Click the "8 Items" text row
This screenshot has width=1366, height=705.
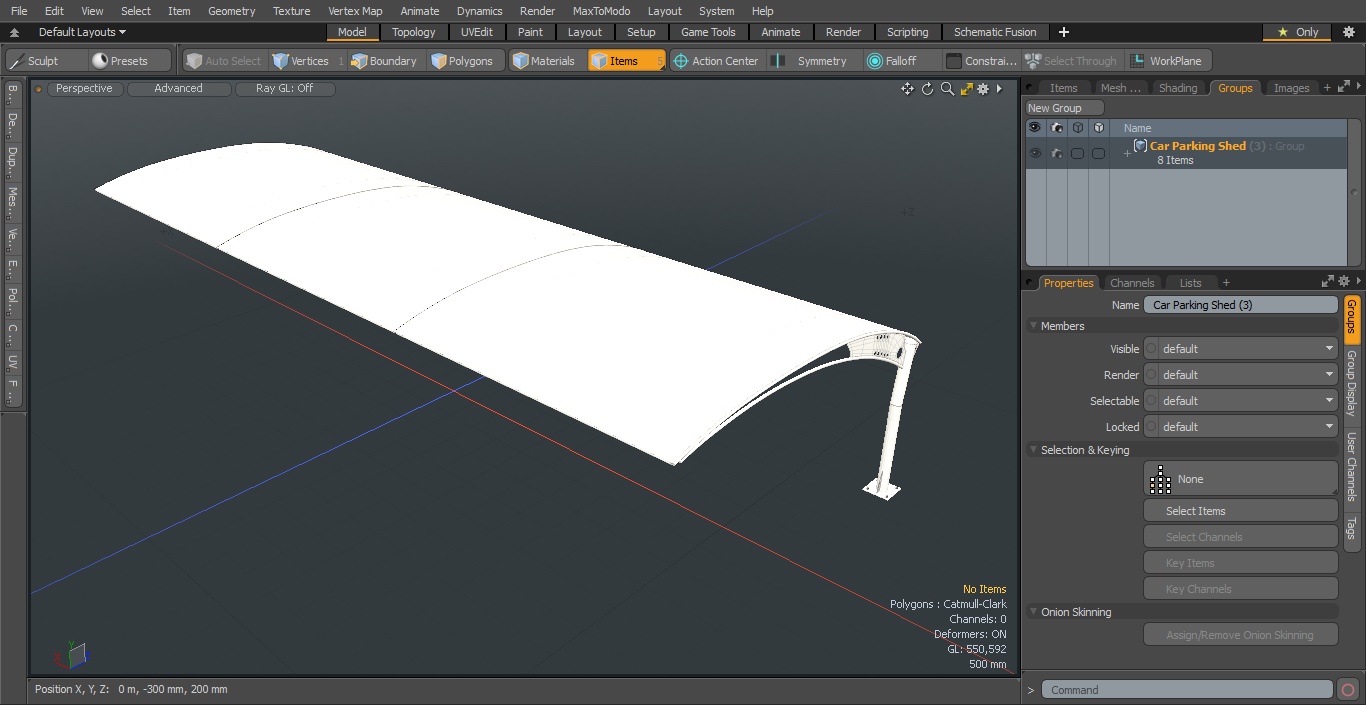point(1175,160)
